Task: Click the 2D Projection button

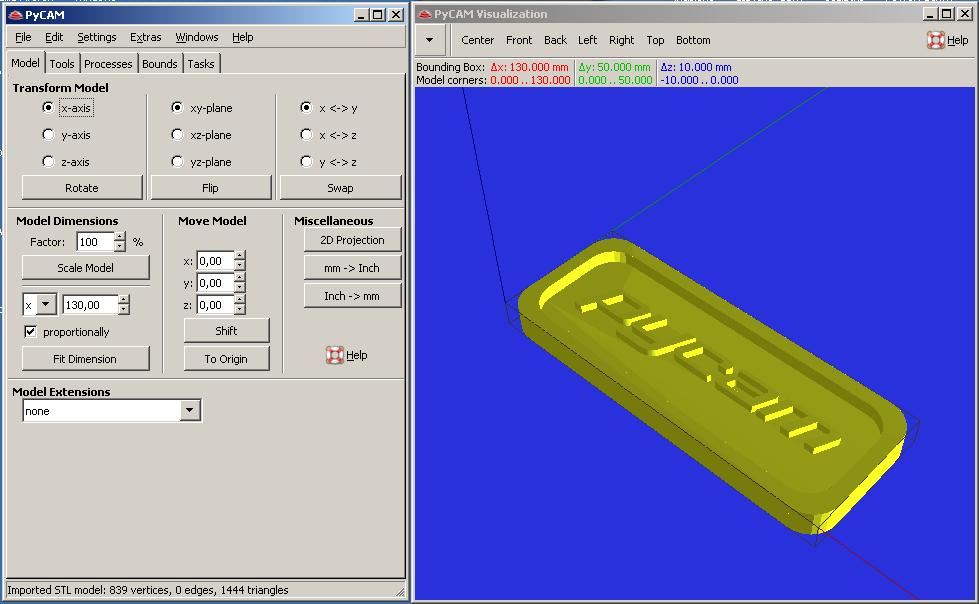Action: coord(352,240)
